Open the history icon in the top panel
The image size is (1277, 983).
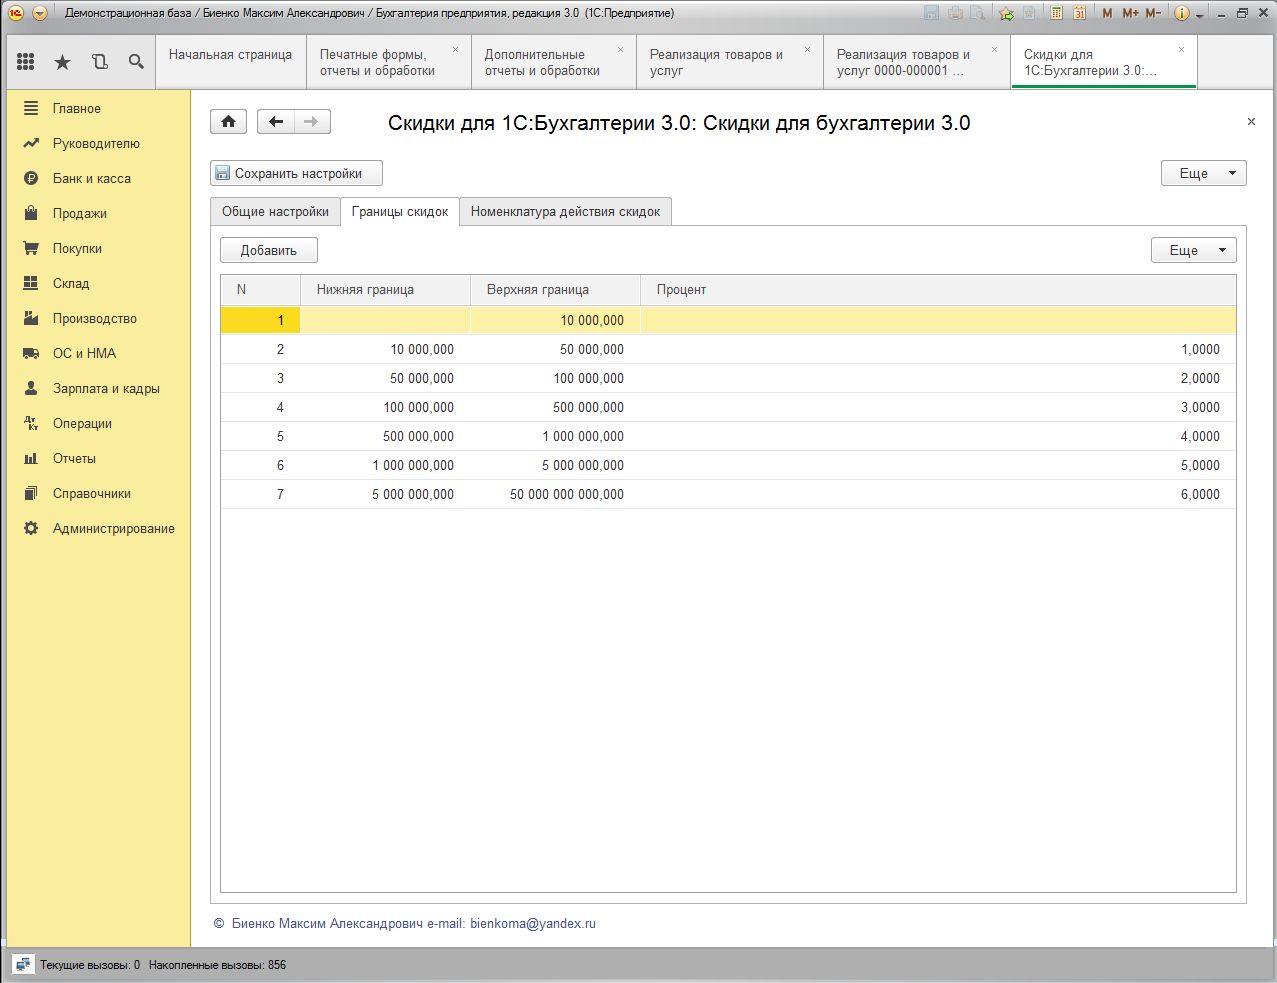(99, 62)
